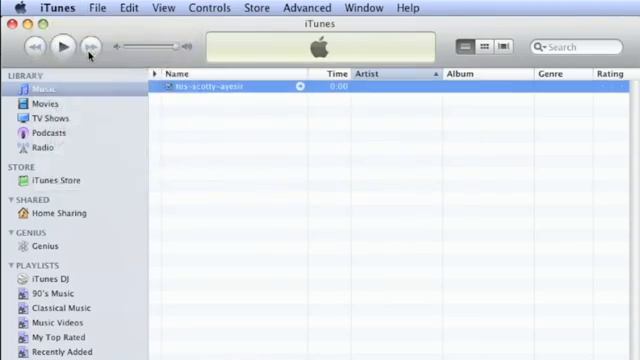Select the tus-scotty-ayesir track
This screenshot has height=360, width=640.
pos(389,86)
